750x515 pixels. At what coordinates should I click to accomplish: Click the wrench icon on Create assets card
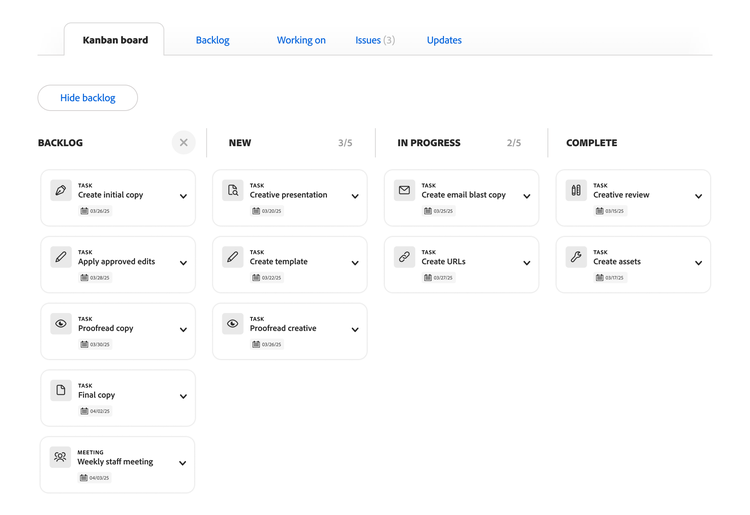point(576,257)
